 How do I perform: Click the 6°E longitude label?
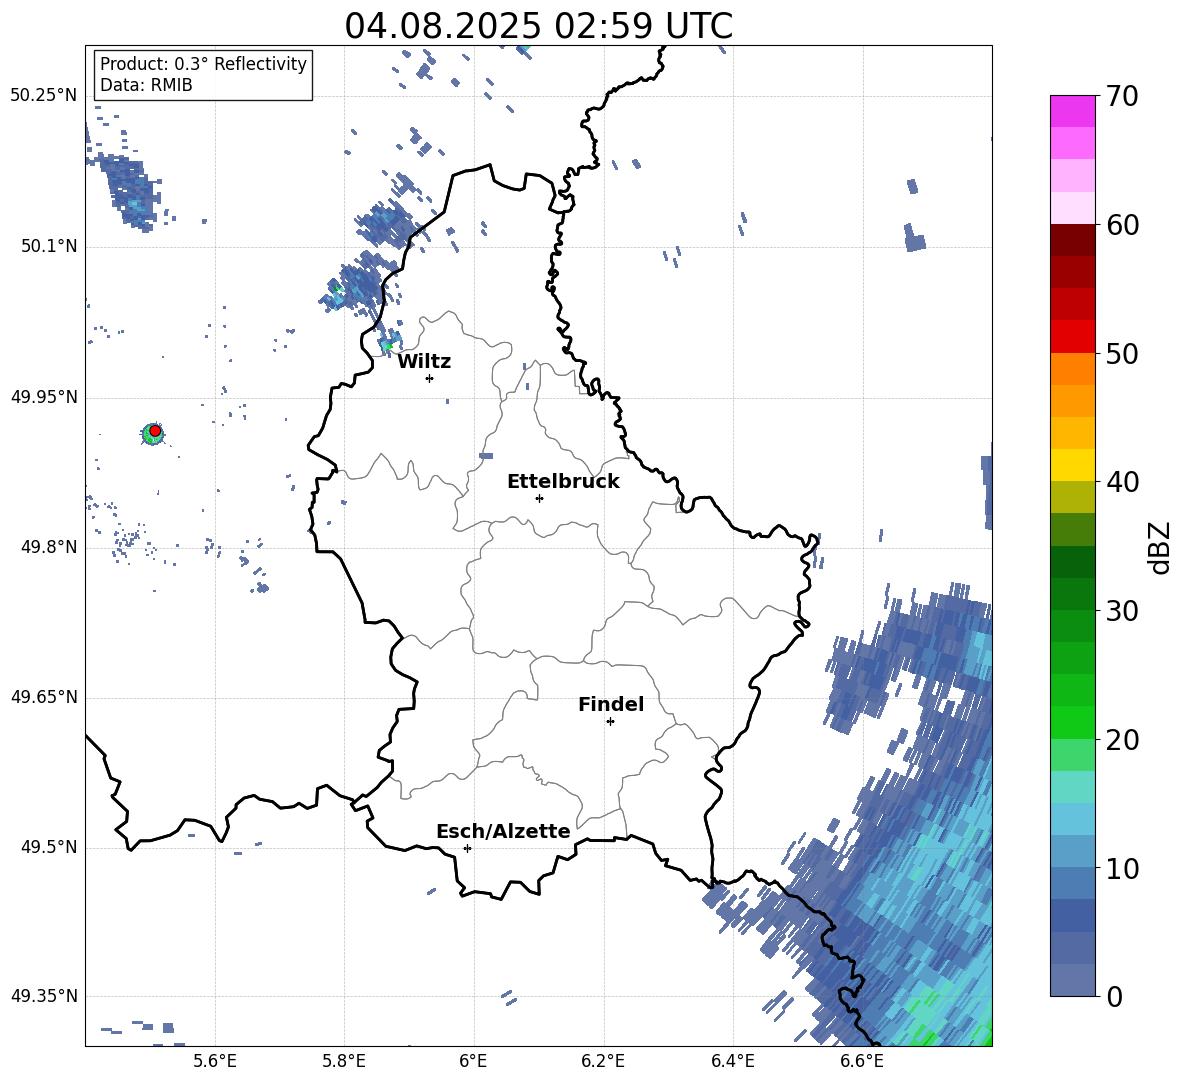[473, 1061]
